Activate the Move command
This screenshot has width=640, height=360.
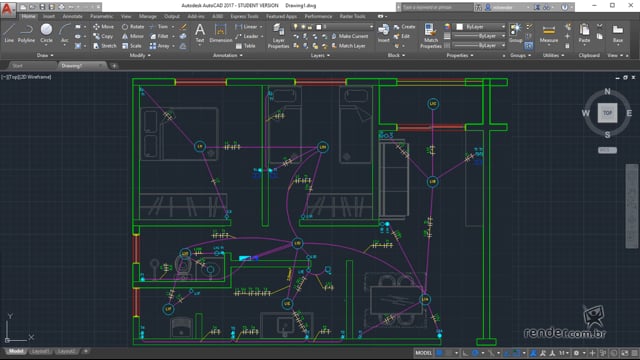pos(104,27)
